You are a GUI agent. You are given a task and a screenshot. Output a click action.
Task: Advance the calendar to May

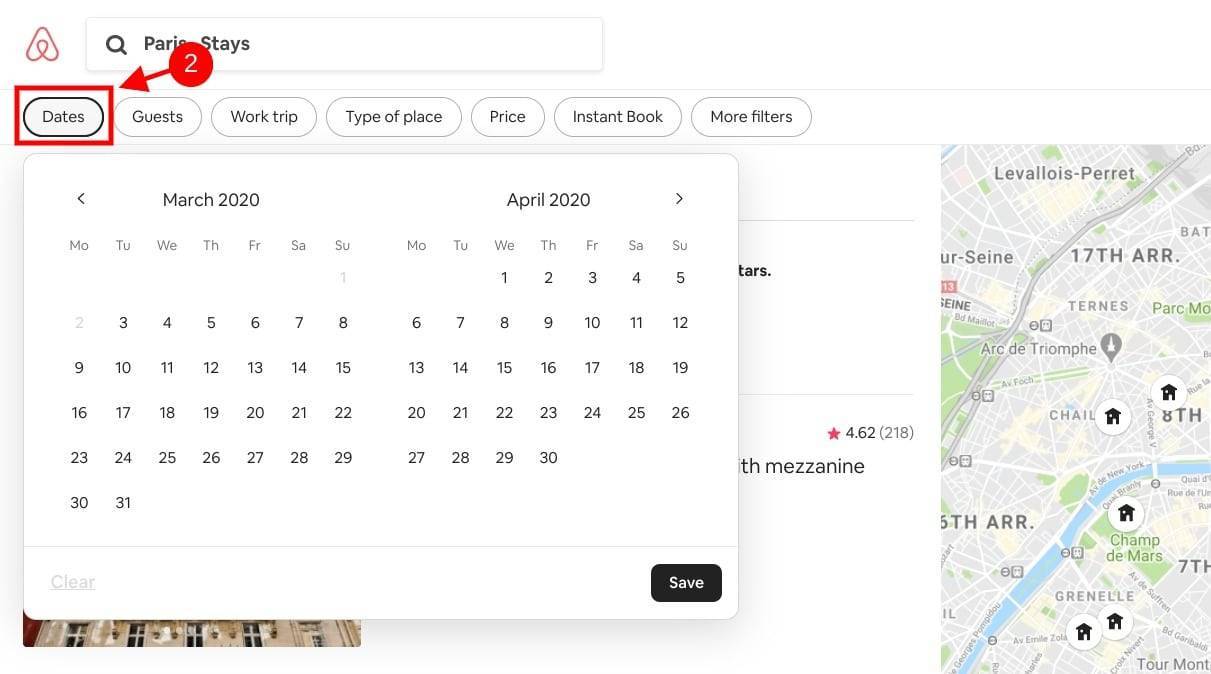click(x=679, y=198)
